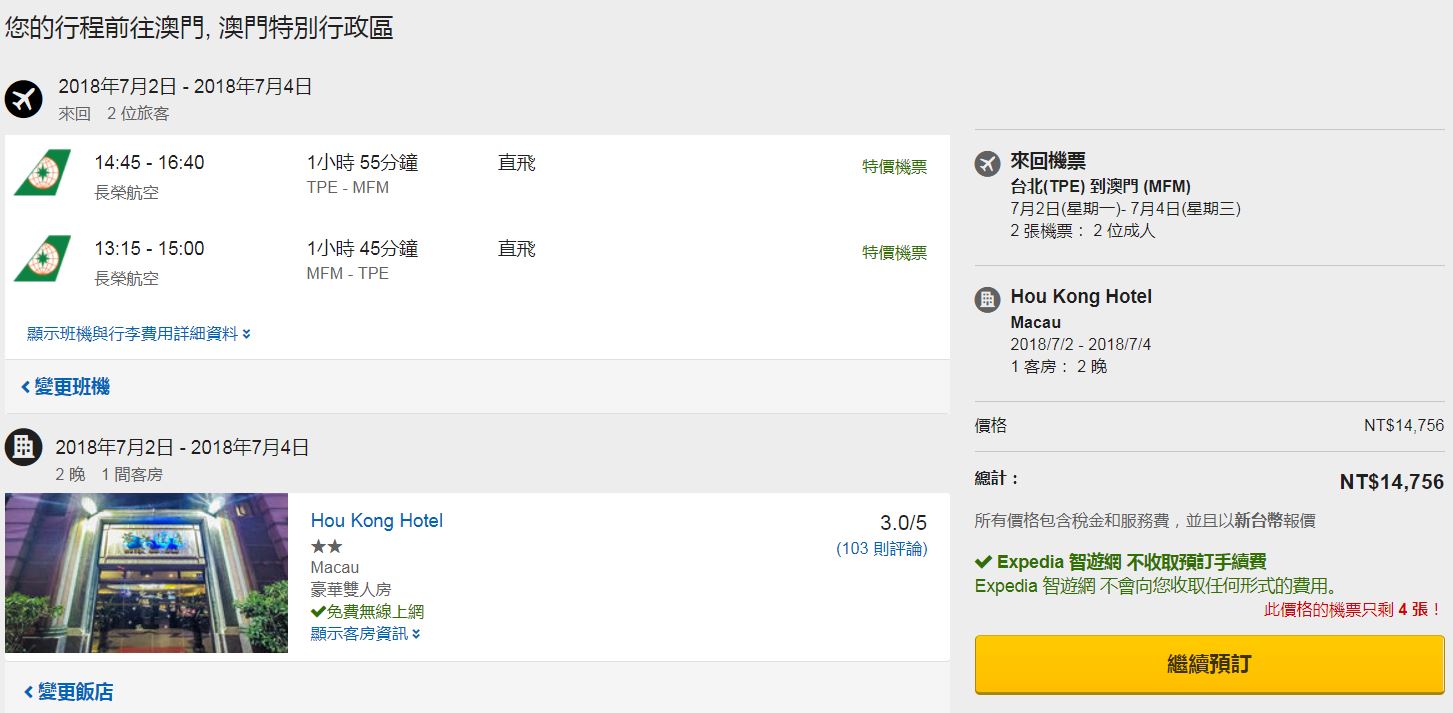
Task: Click the TPE - MFM route text
Action: (x=348, y=187)
